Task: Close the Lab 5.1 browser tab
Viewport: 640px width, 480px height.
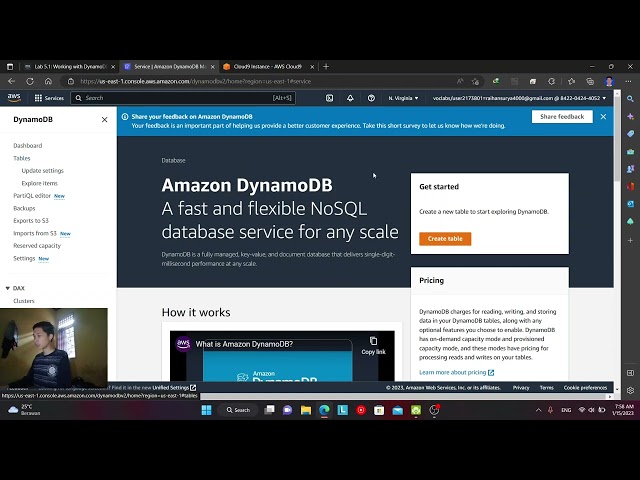Action: 113,67
